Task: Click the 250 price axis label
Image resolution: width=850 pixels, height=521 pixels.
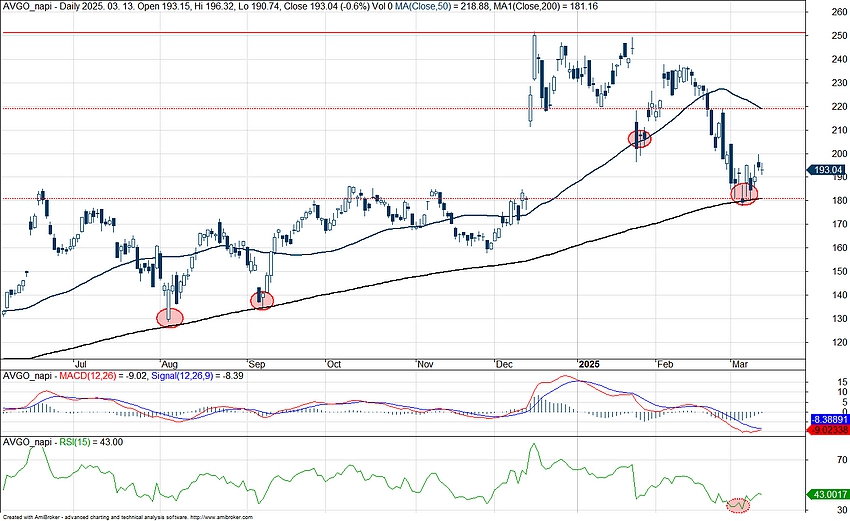Action: pyautogui.click(x=839, y=36)
